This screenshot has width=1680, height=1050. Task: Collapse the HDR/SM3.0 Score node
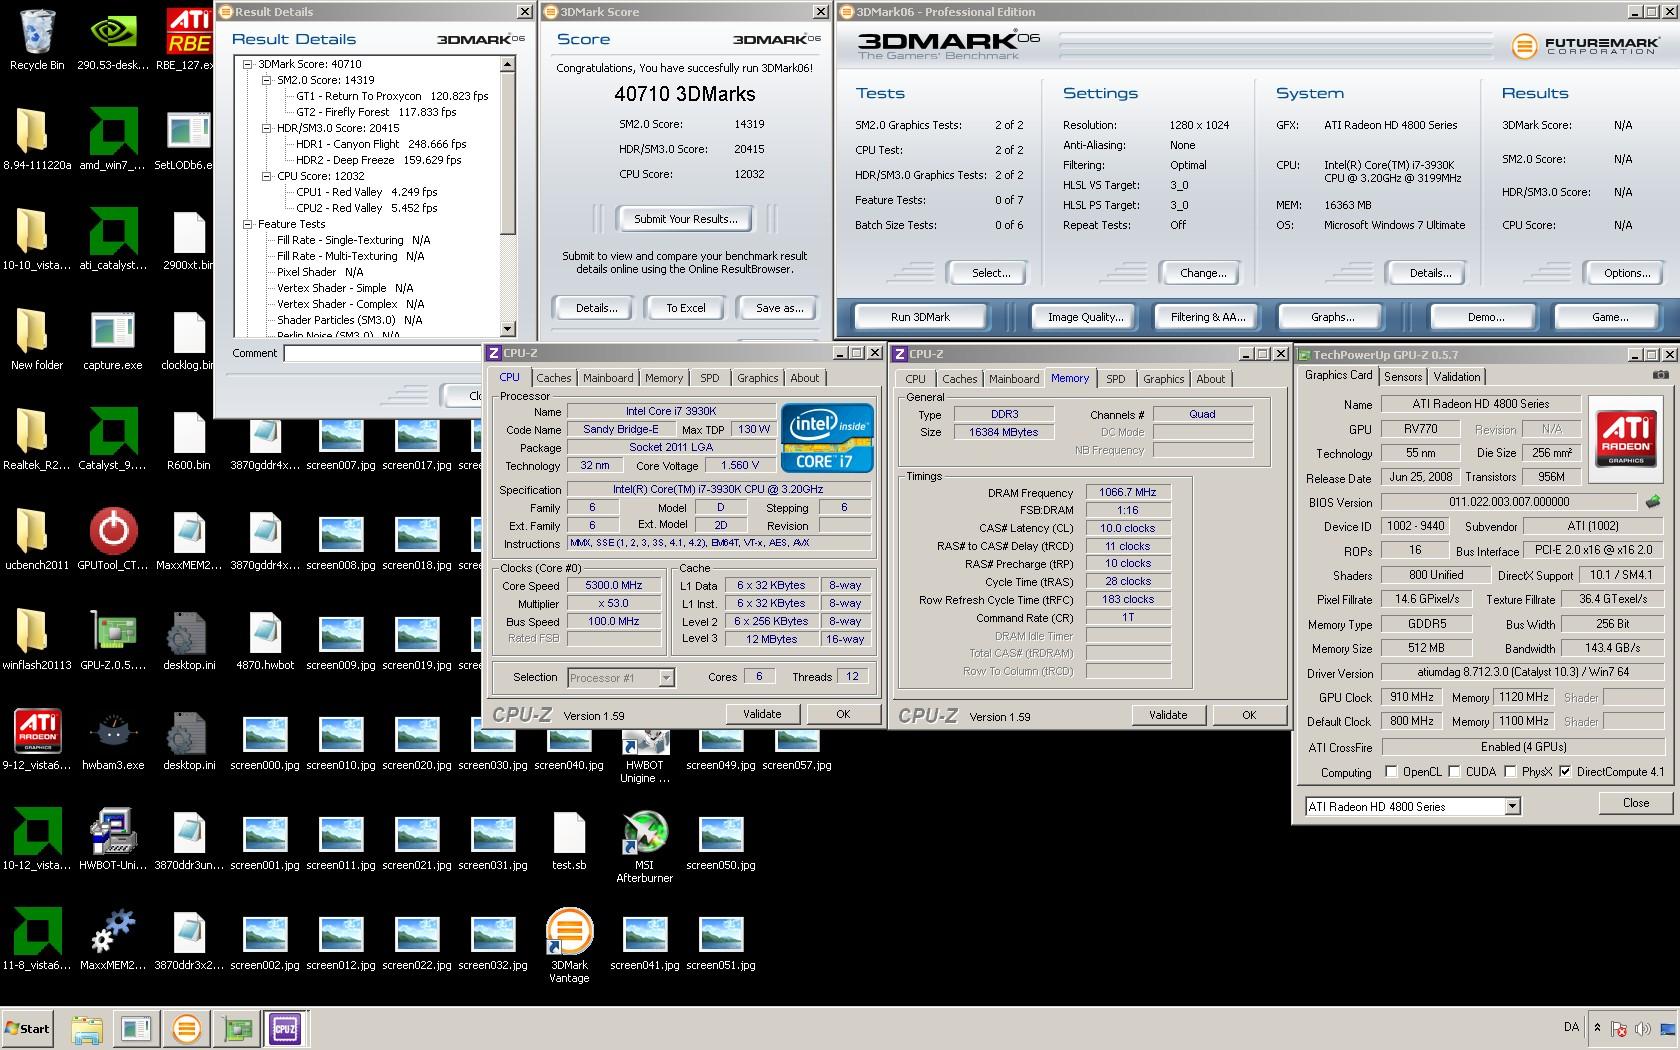click(x=266, y=128)
